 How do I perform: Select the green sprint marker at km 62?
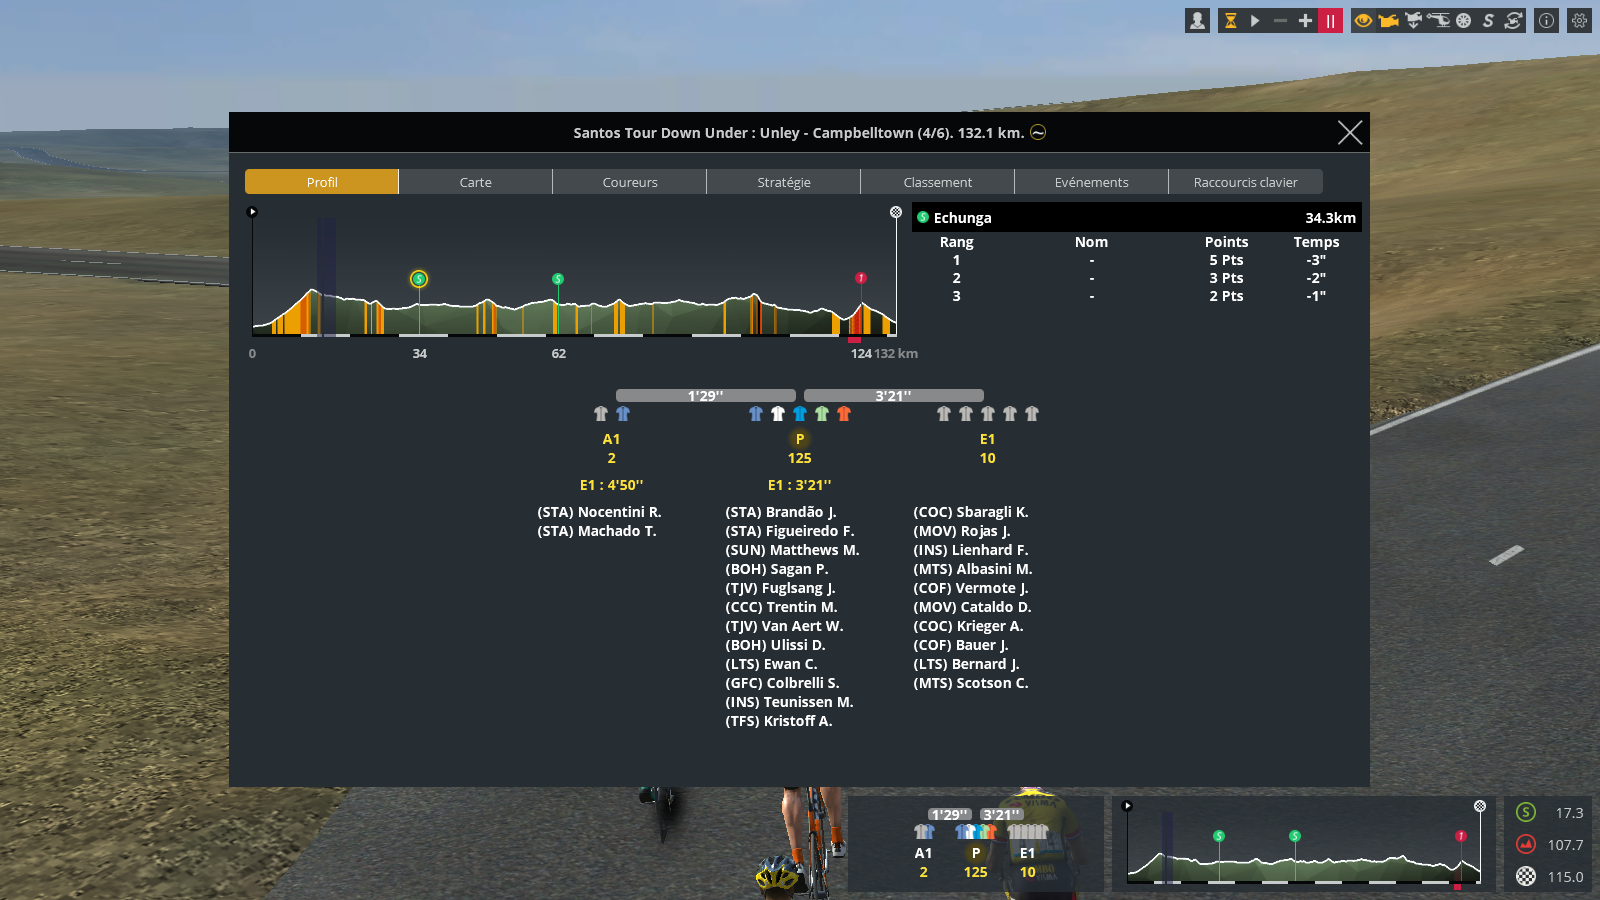[558, 279]
